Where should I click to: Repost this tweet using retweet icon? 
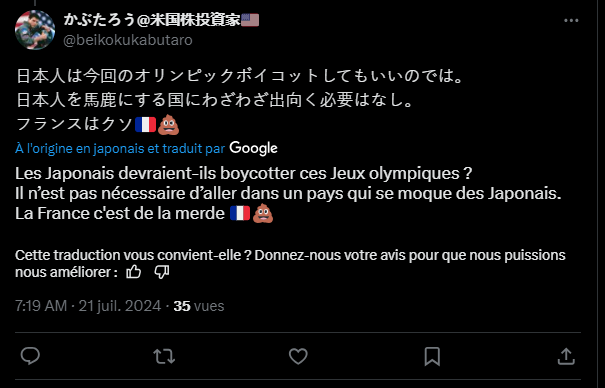coord(164,356)
